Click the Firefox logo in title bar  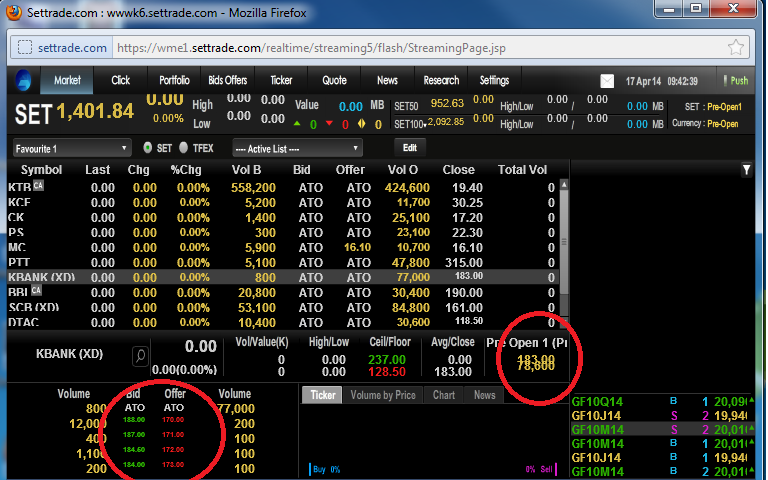13,12
